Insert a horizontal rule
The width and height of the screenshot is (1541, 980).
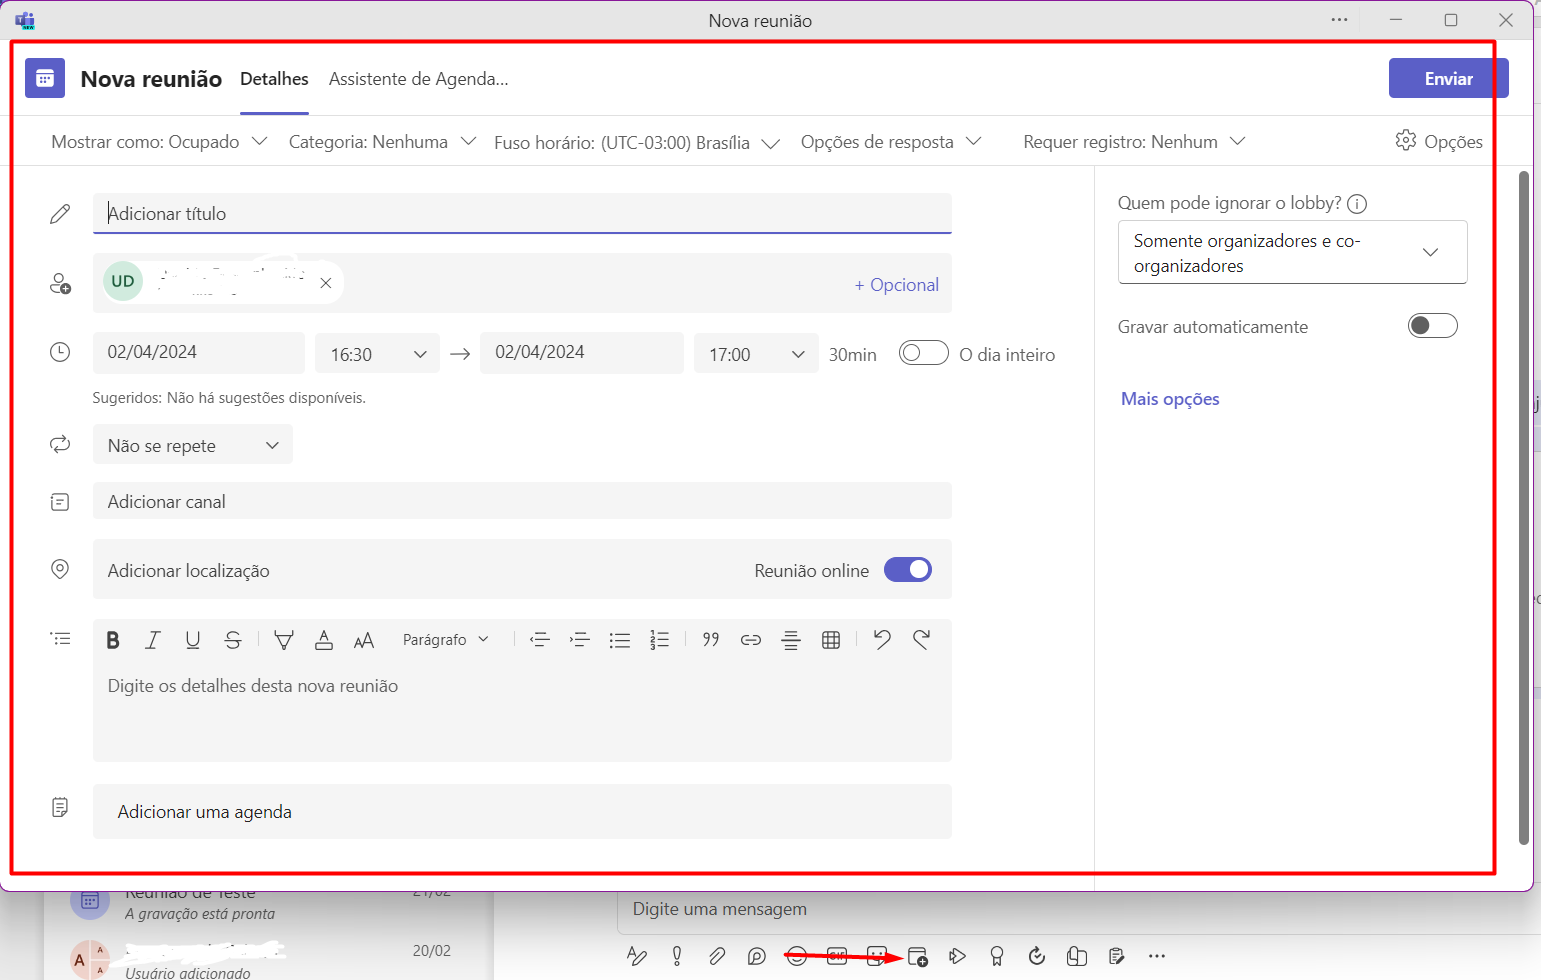pyautogui.click(x=791, y=640)
